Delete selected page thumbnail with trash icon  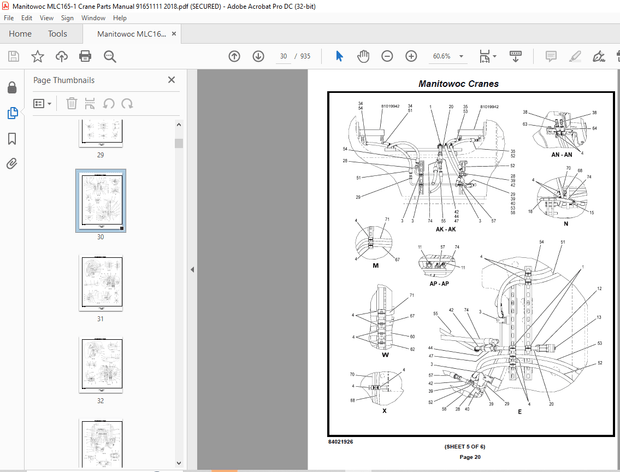[x=72, y=103]
